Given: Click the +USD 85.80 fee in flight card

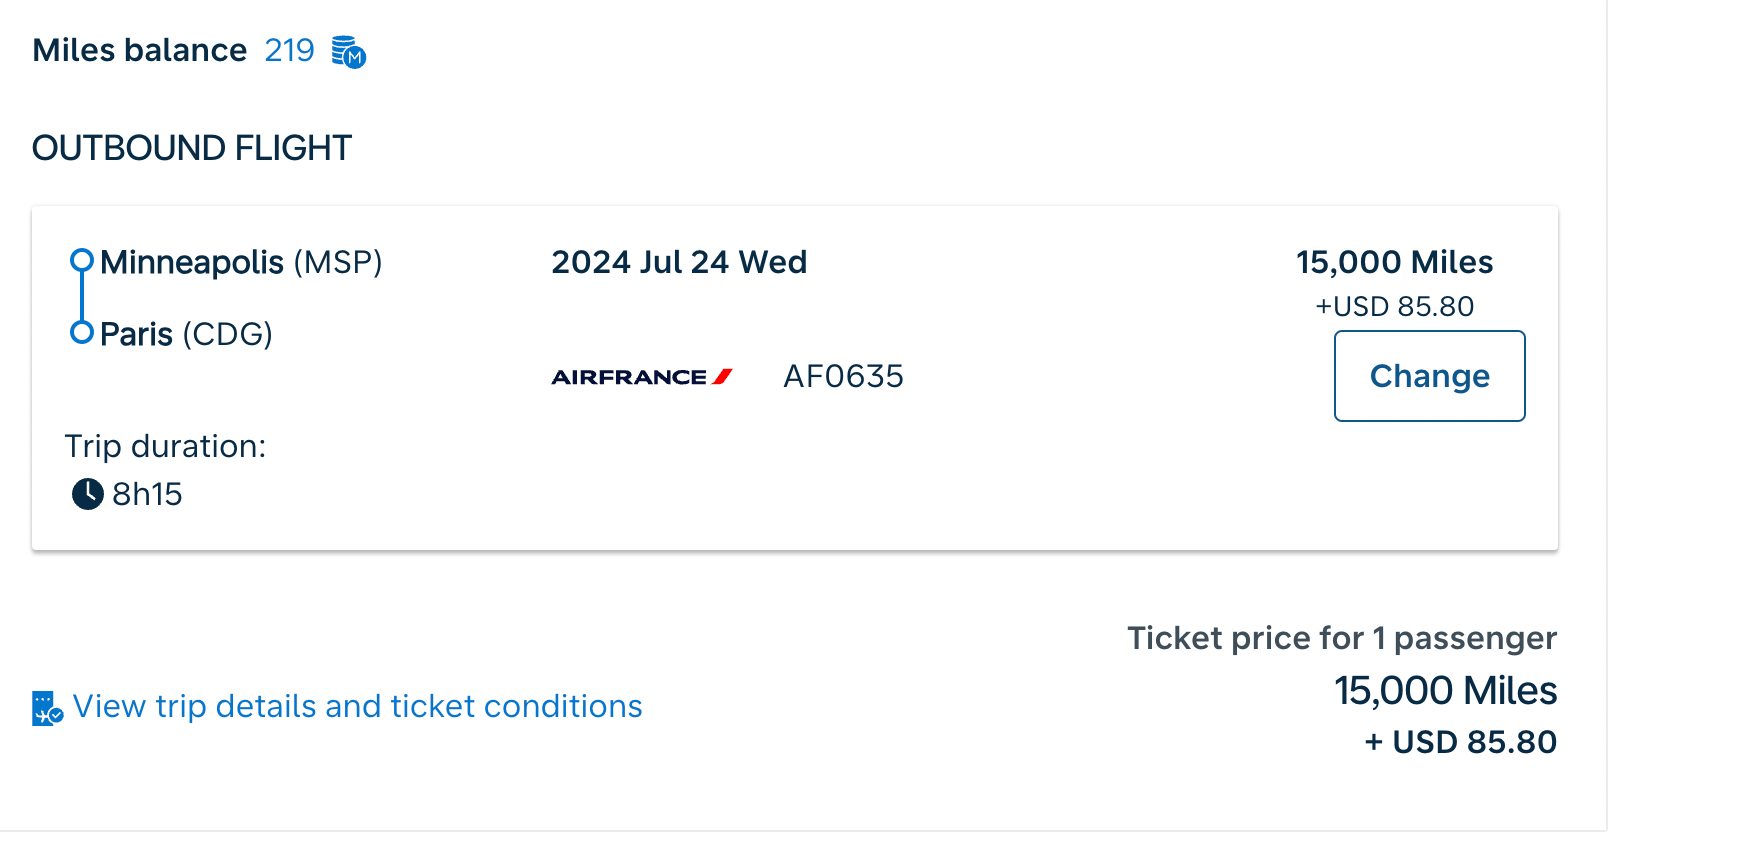Looking at the screenshot, I should pos(1394,306).
